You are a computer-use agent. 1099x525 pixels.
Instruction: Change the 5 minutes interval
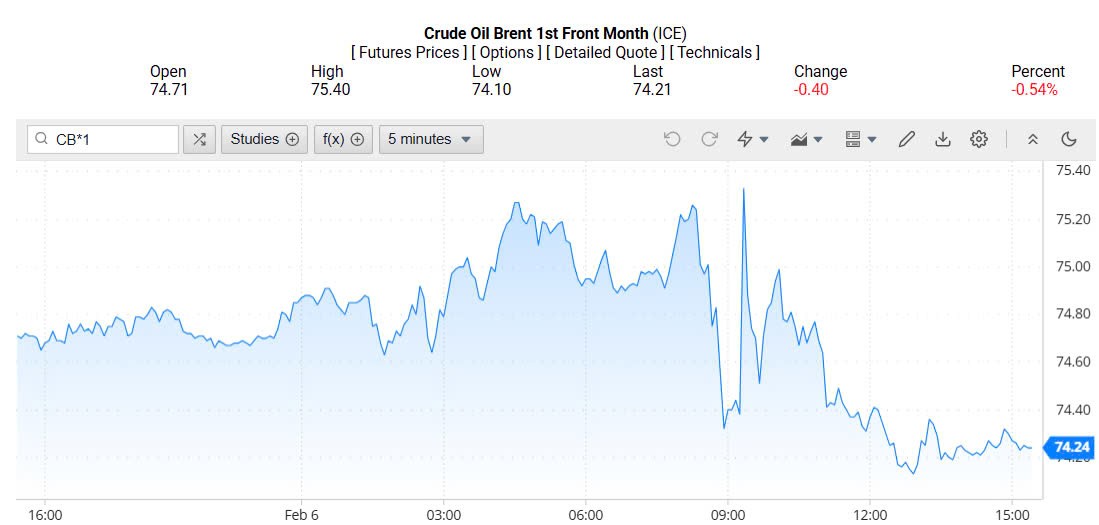[x=430, y=139]
